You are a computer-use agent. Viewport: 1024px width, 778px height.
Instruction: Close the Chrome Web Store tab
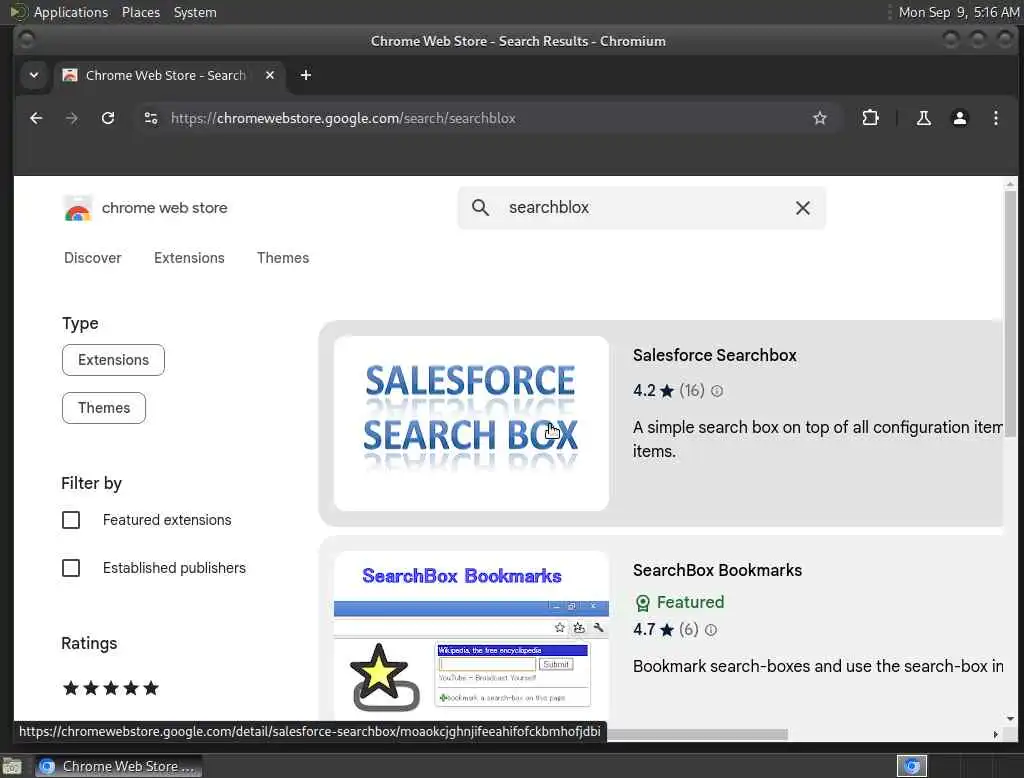point(270,75)
